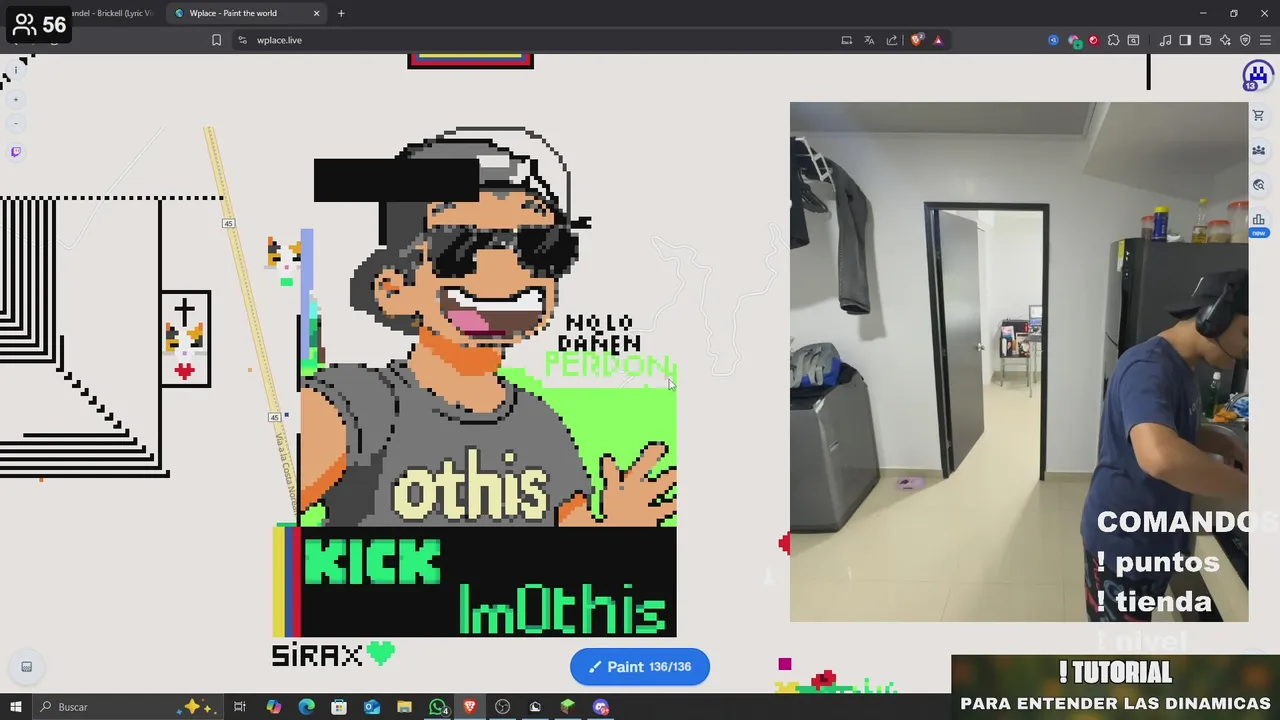Click the Paint 136/136 button

click(x=640, y=667)
